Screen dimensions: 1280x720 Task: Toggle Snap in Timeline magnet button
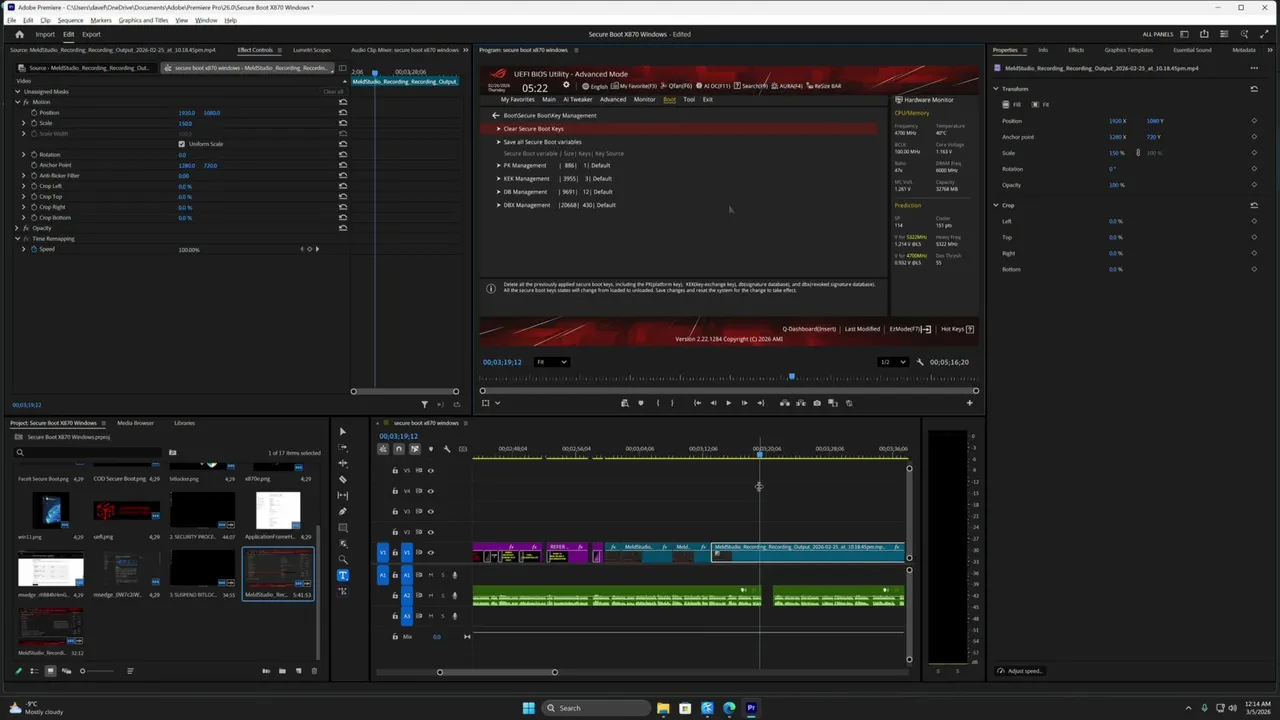398,449
